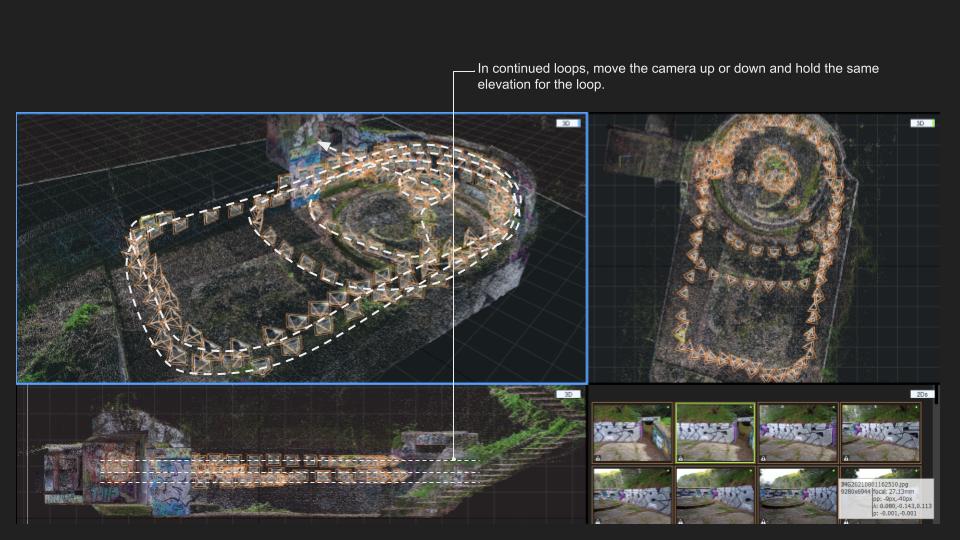Click lock icon on first top-row thumbnail

[x=598, y=457]
